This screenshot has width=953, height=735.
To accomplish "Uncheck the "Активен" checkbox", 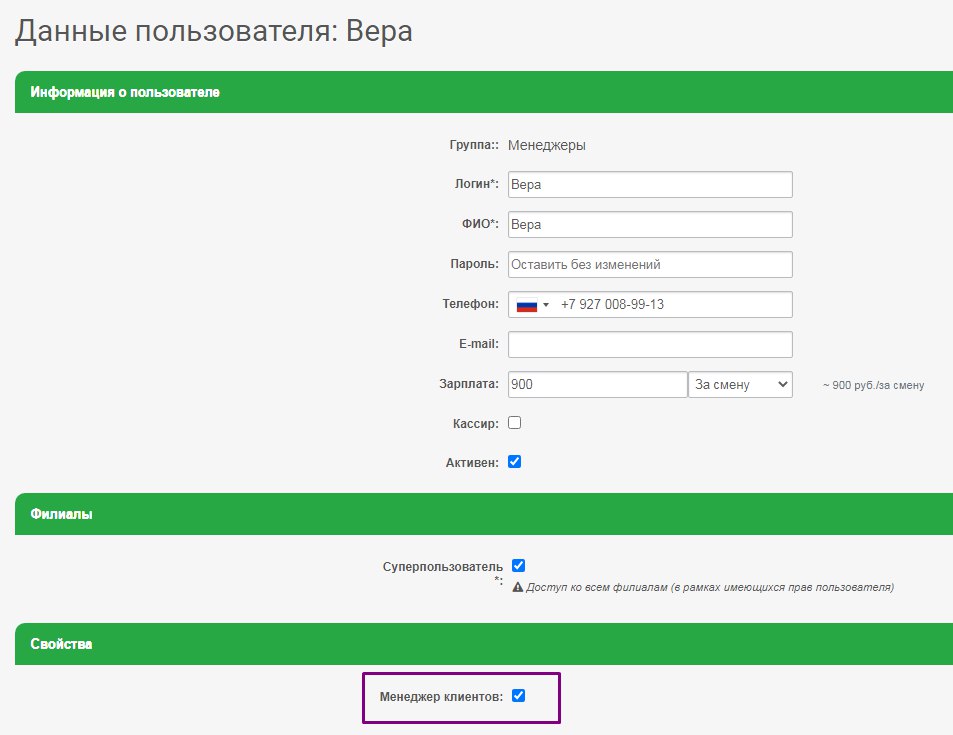I will (x=515, y=461).
